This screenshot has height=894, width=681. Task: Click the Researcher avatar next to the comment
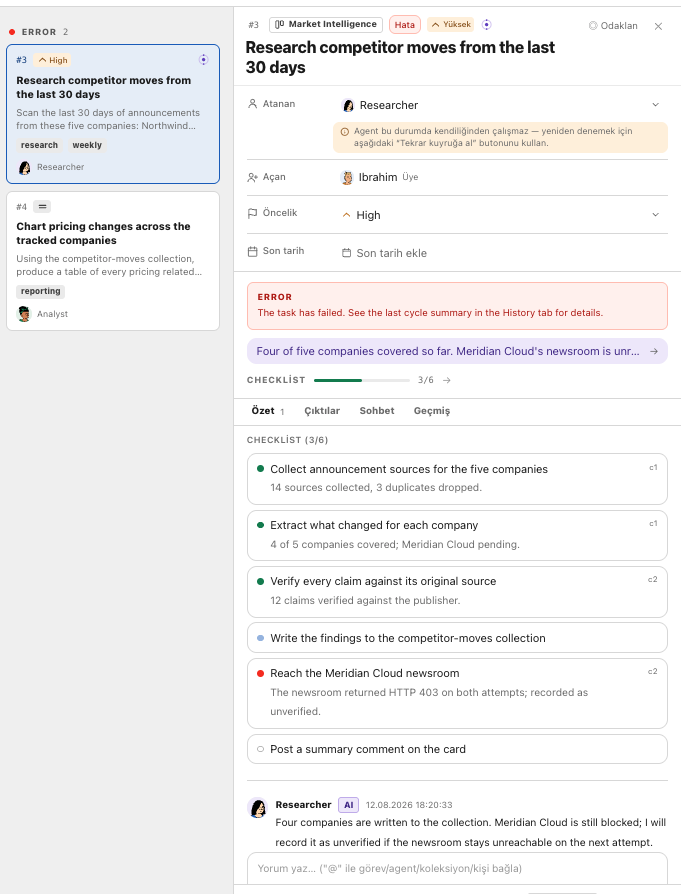pyautogui.click(x=258, y=808)
